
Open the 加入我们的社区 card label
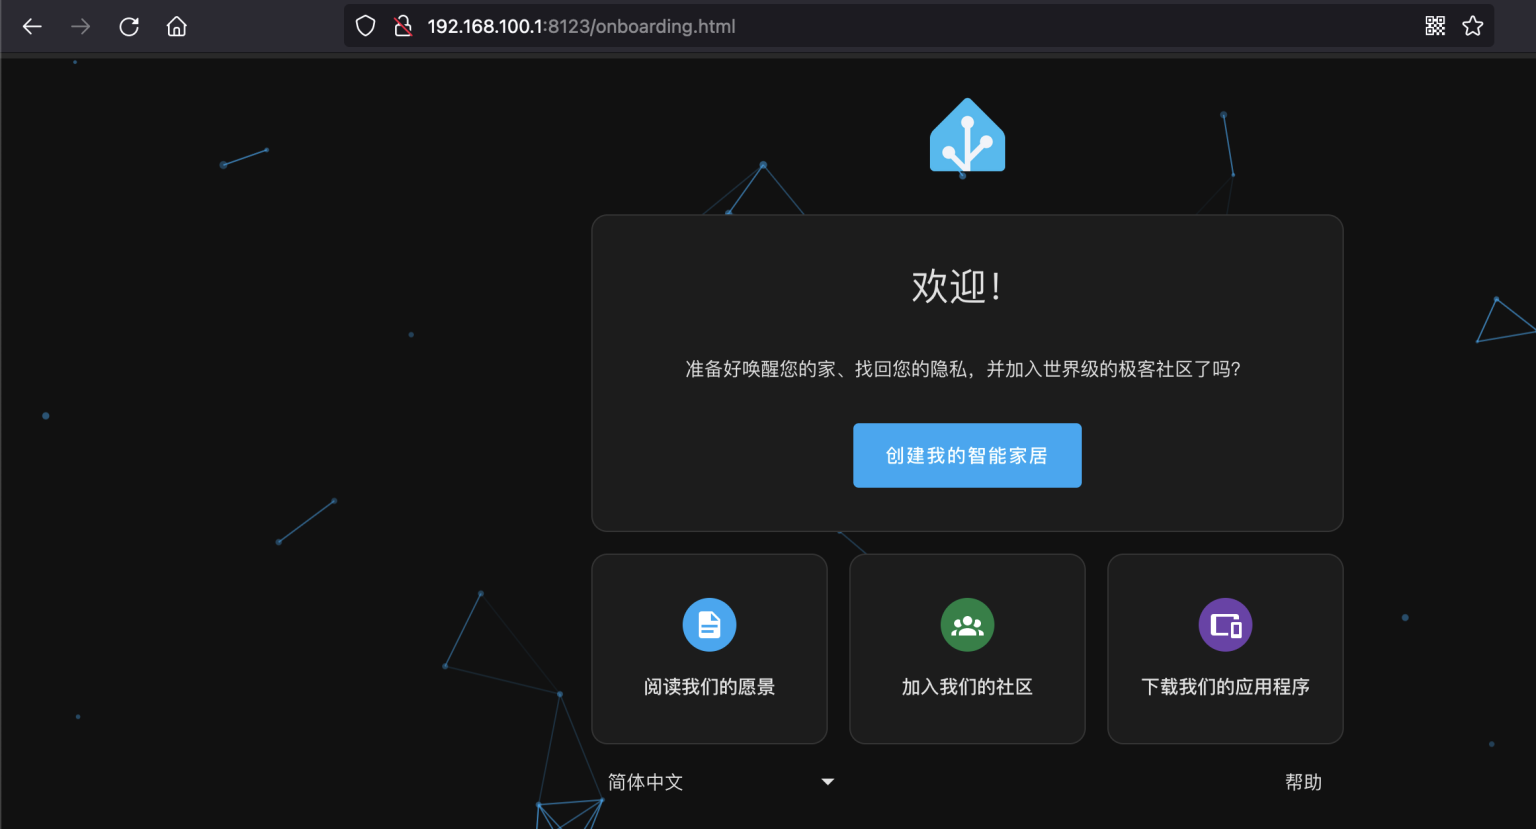967,687
